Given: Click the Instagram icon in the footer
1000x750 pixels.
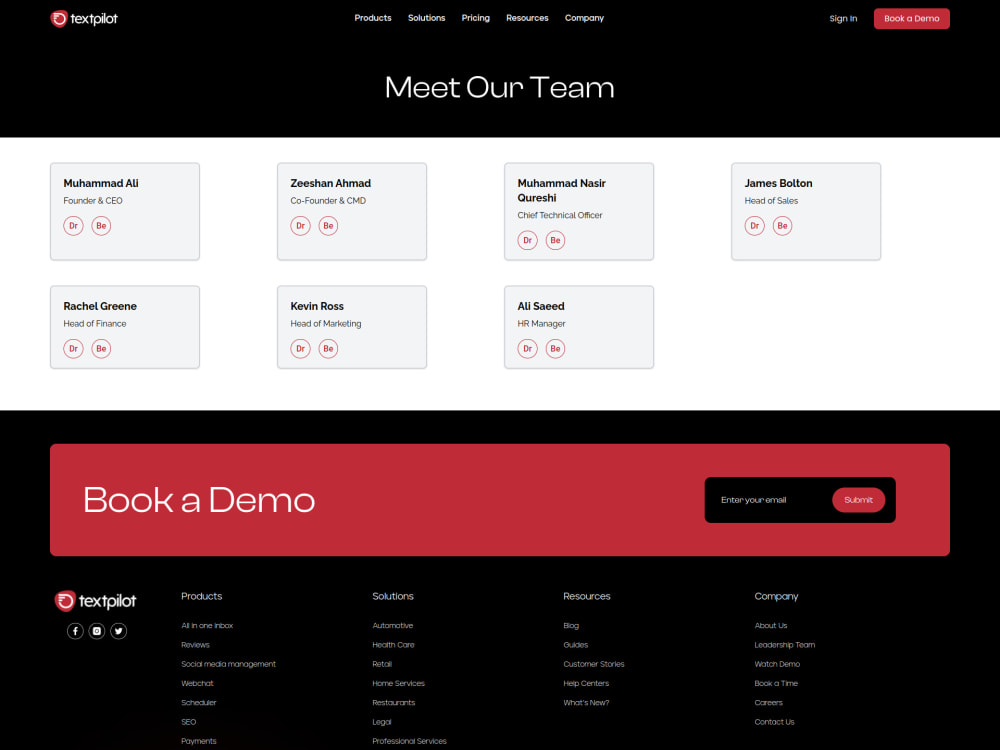Looking at the screenshot, I should click(x=96, y=631).
